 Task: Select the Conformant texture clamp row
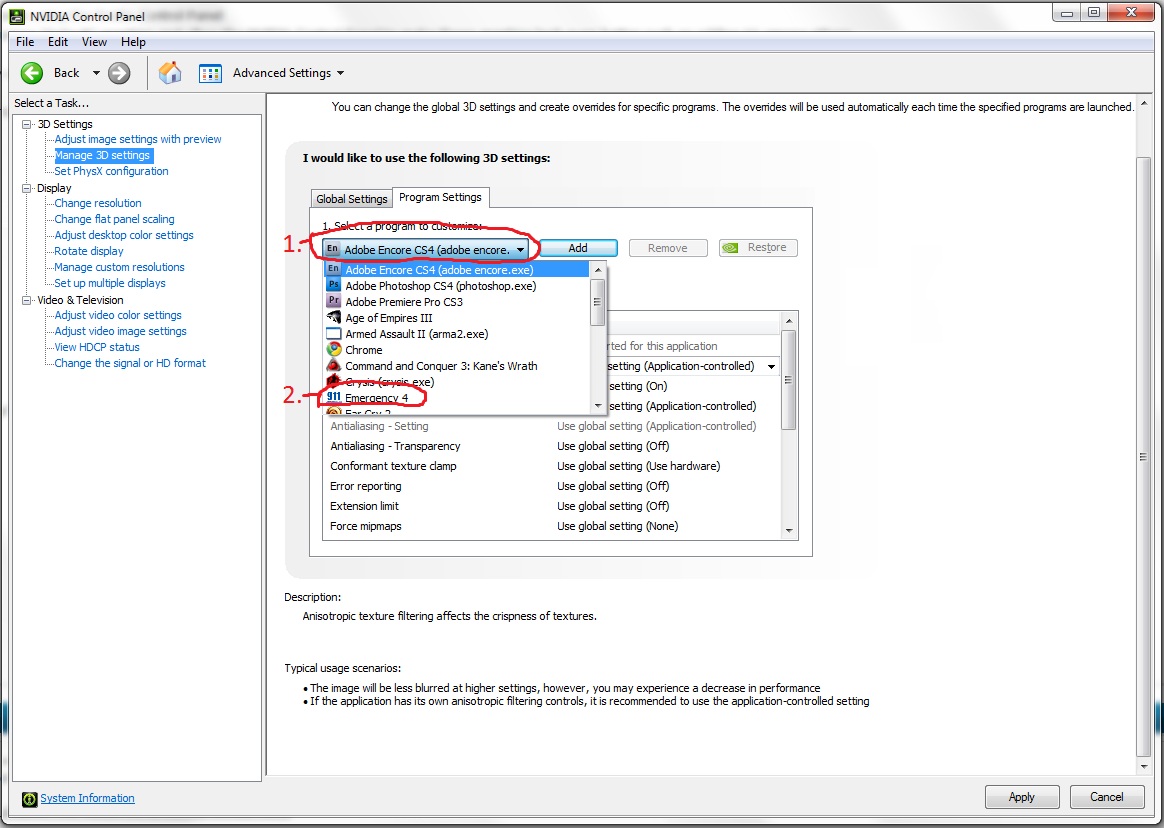(552, 466)
